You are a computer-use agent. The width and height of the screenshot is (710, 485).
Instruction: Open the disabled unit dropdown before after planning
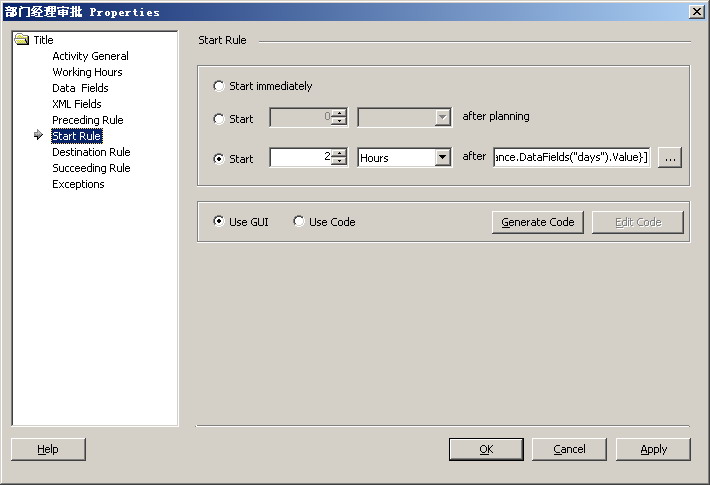442,117
